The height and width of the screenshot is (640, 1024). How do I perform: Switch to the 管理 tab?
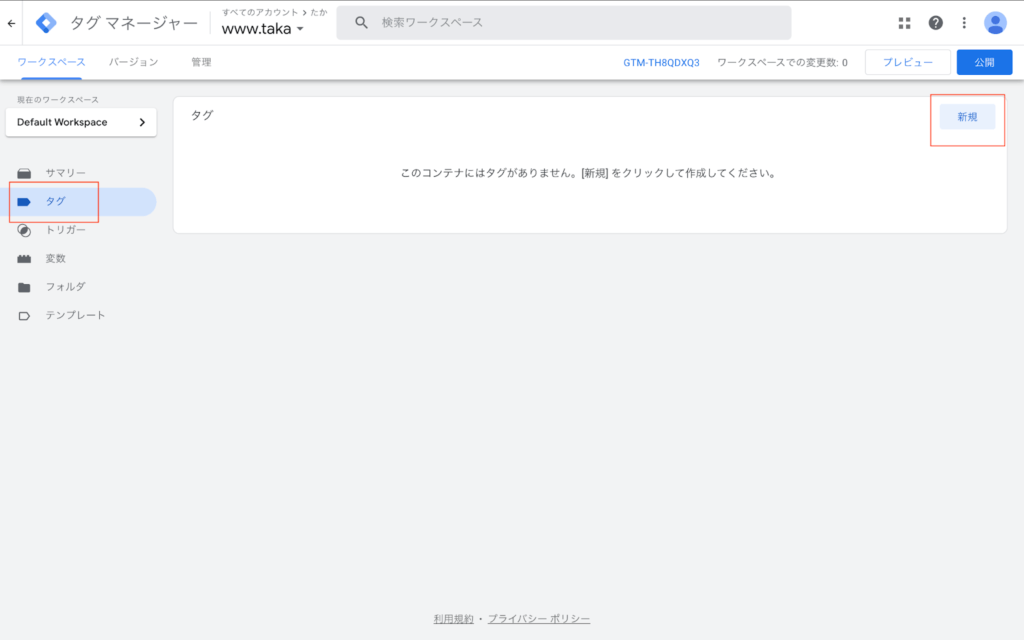tap(201, 61)
